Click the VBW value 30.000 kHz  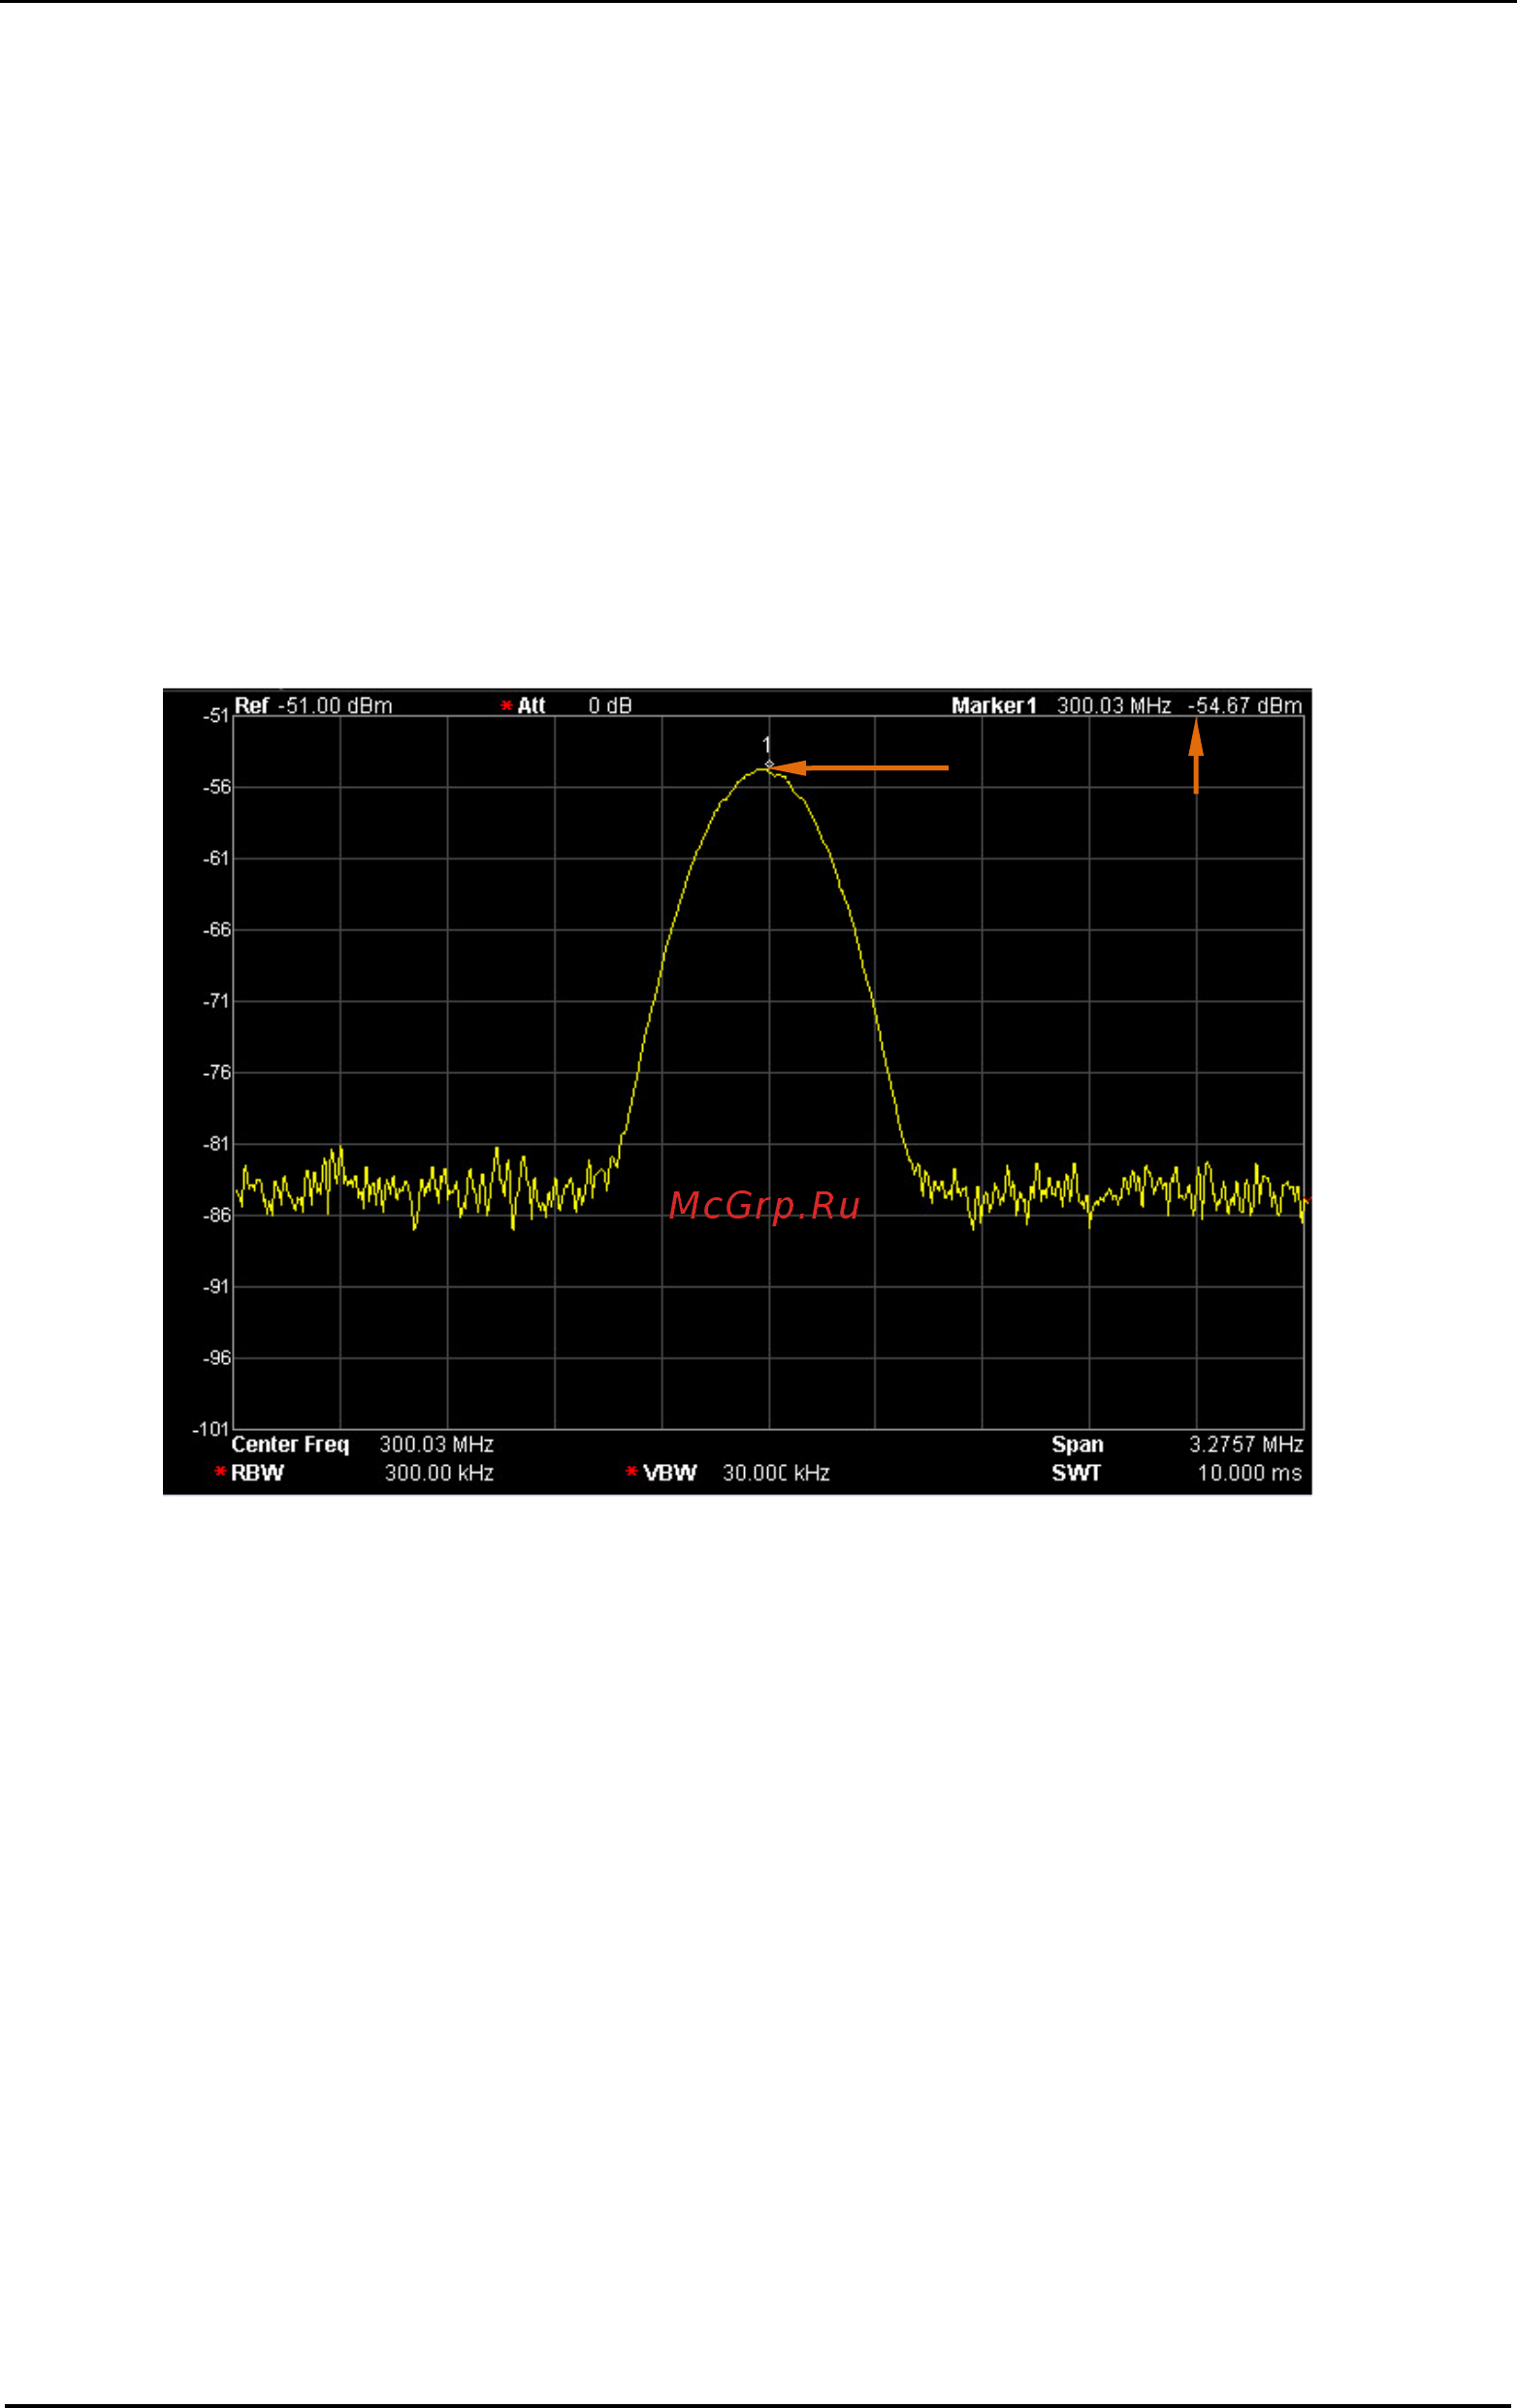(776, 1473)
